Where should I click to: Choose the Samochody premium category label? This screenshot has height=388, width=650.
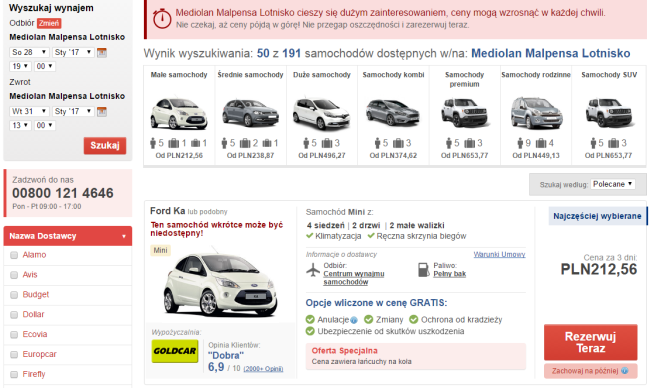[x=465, y=79]
